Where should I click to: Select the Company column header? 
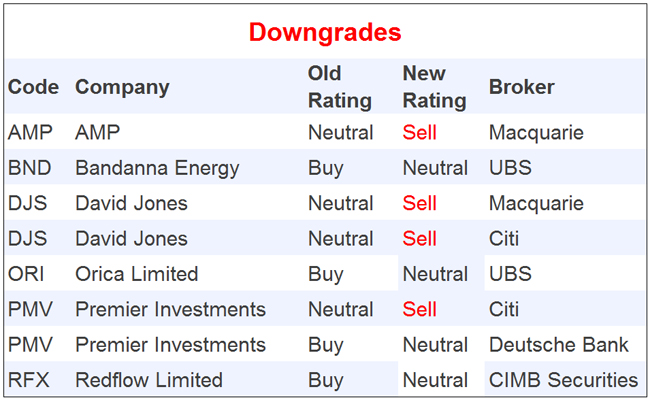(x=122, y=87)
